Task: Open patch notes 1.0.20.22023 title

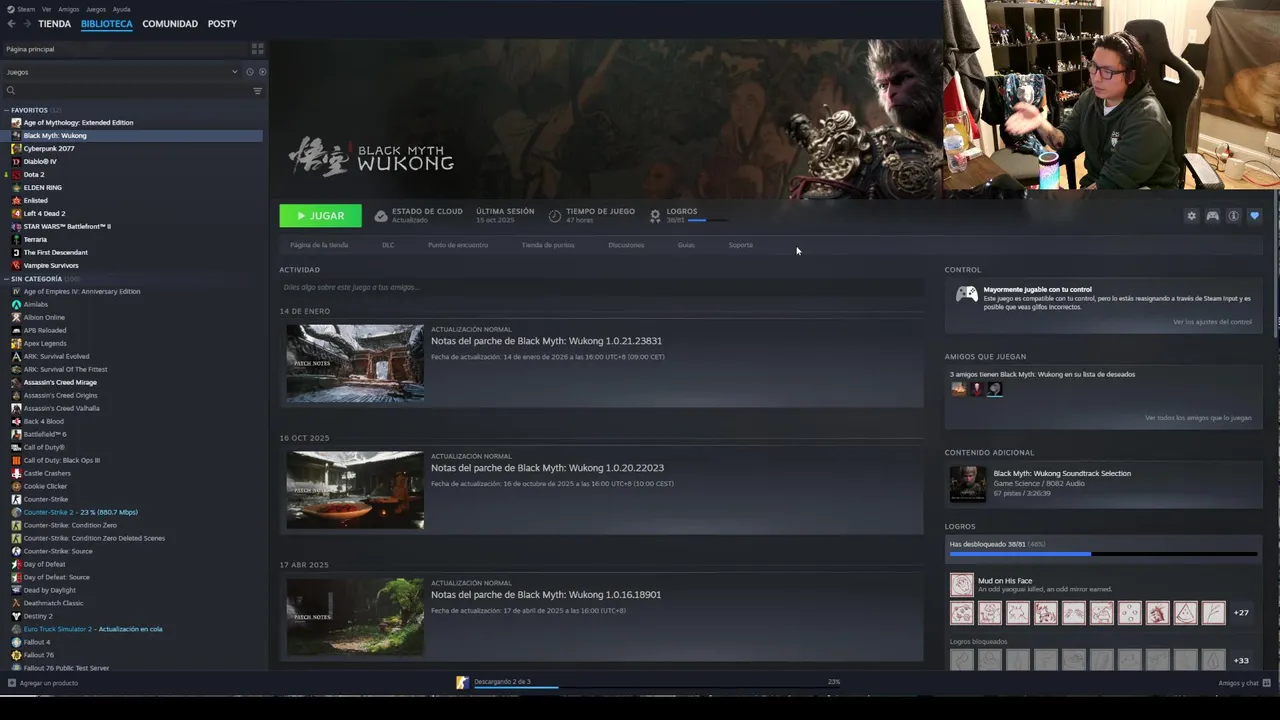Action: click(x=547, y=468)
